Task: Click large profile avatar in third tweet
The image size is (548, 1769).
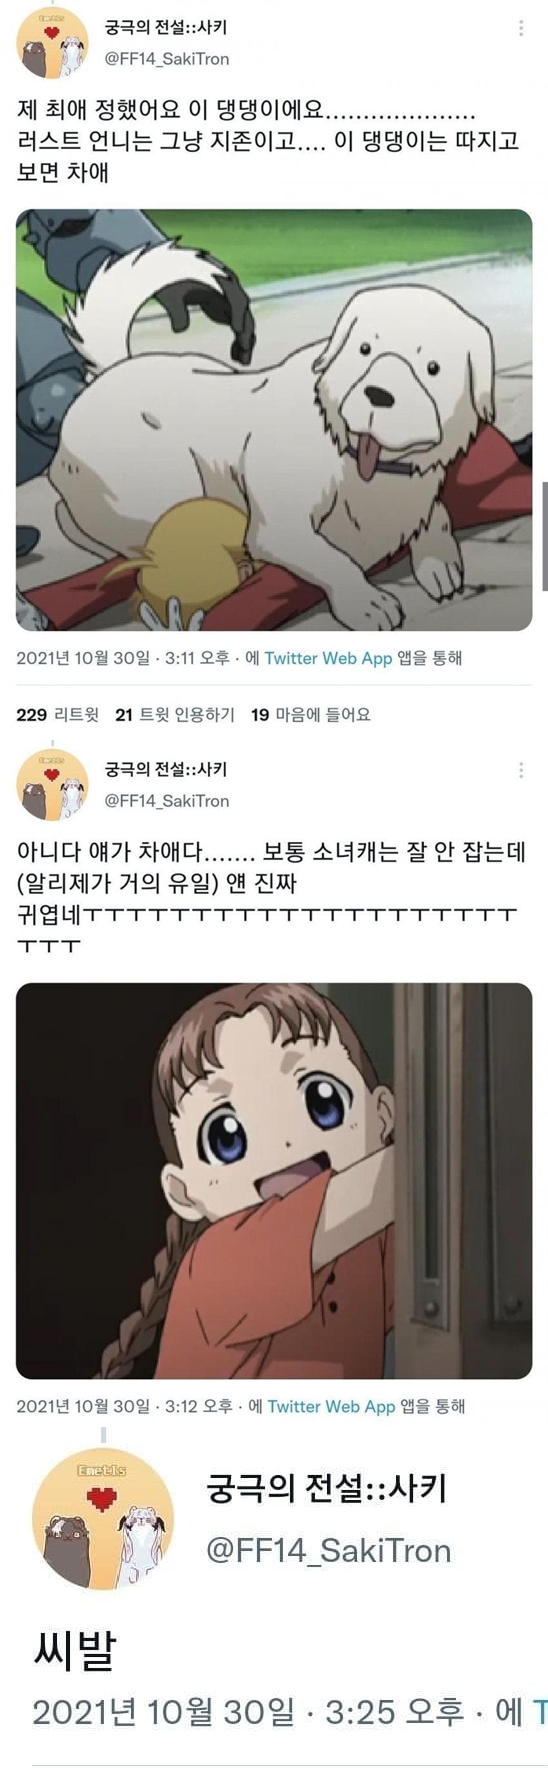Action: 103,1521
